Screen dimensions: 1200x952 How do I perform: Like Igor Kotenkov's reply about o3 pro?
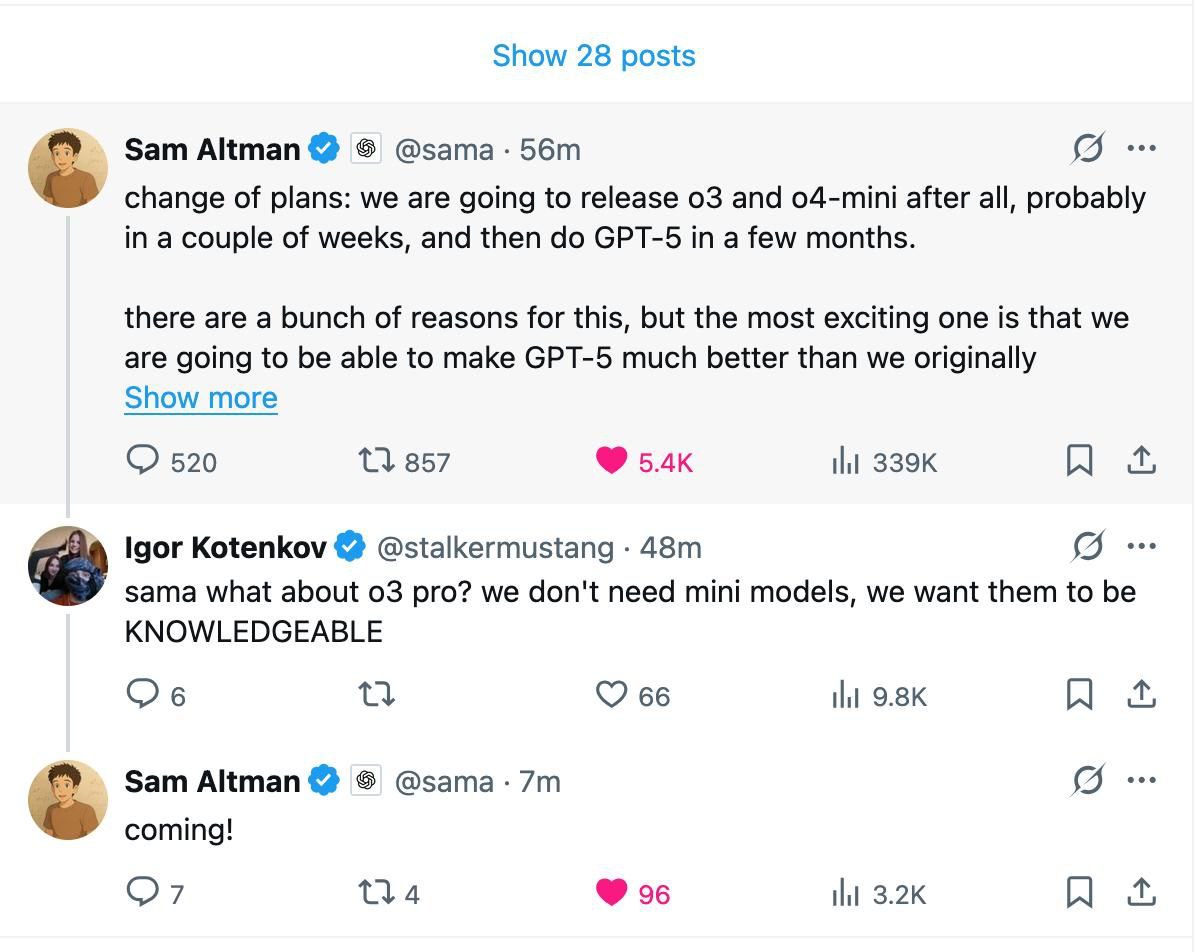tap(611, 695)
